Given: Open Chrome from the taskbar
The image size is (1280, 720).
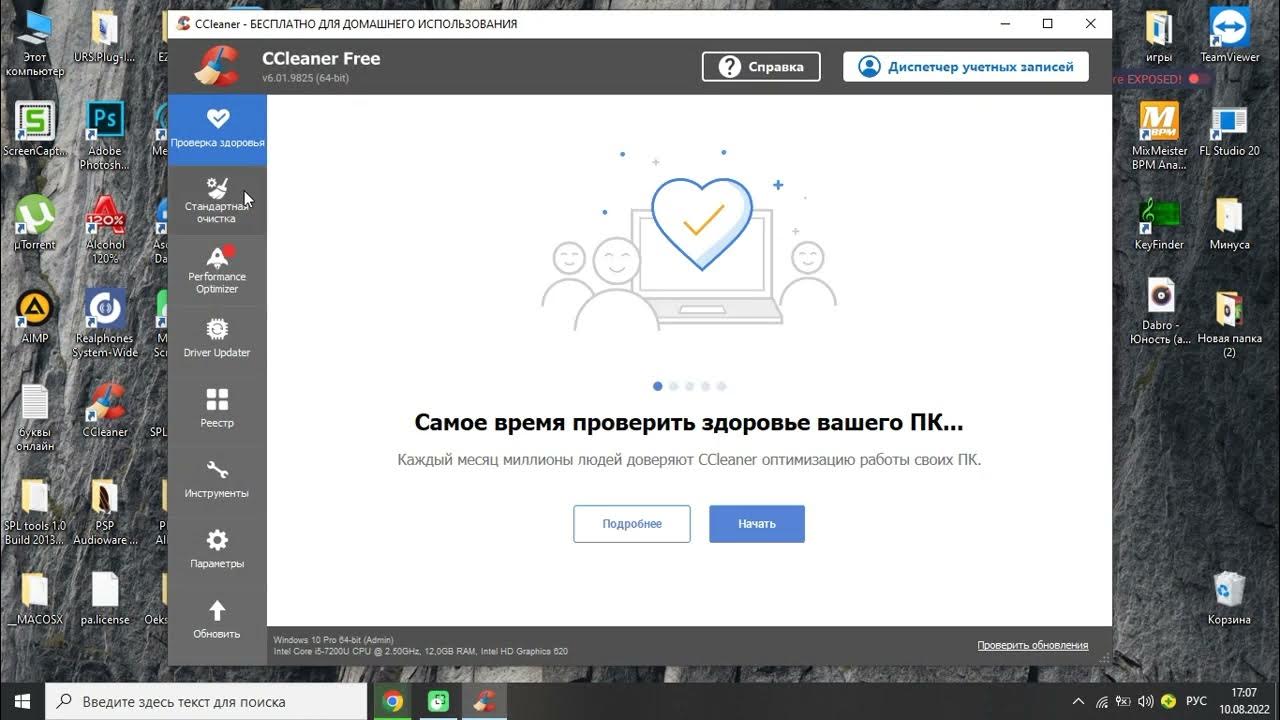Looking at the screenshot, I should click(393, 701).
